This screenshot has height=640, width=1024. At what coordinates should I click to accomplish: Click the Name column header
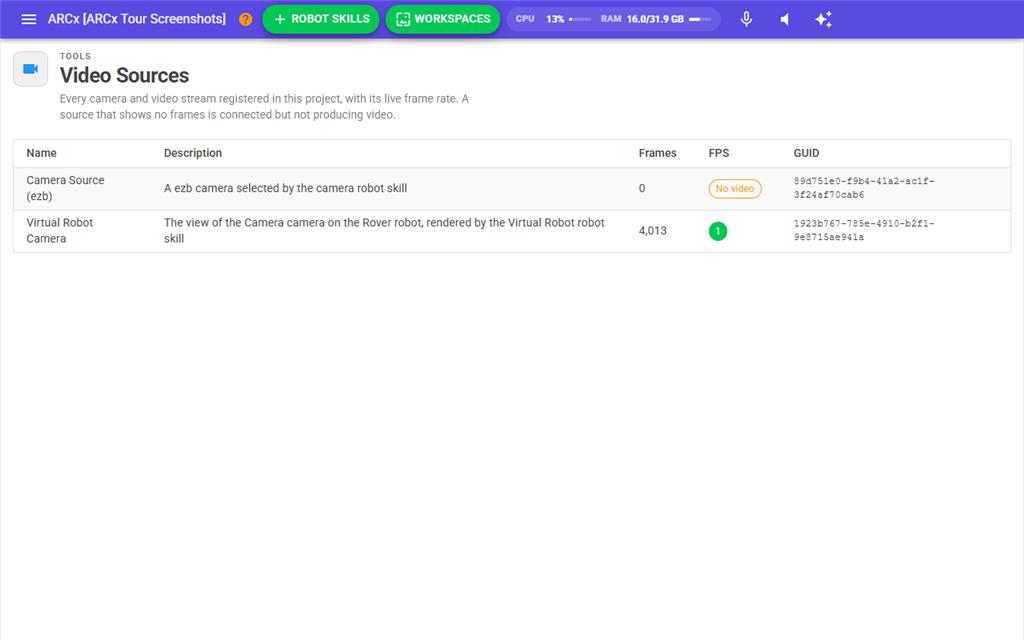coord(41,153)
